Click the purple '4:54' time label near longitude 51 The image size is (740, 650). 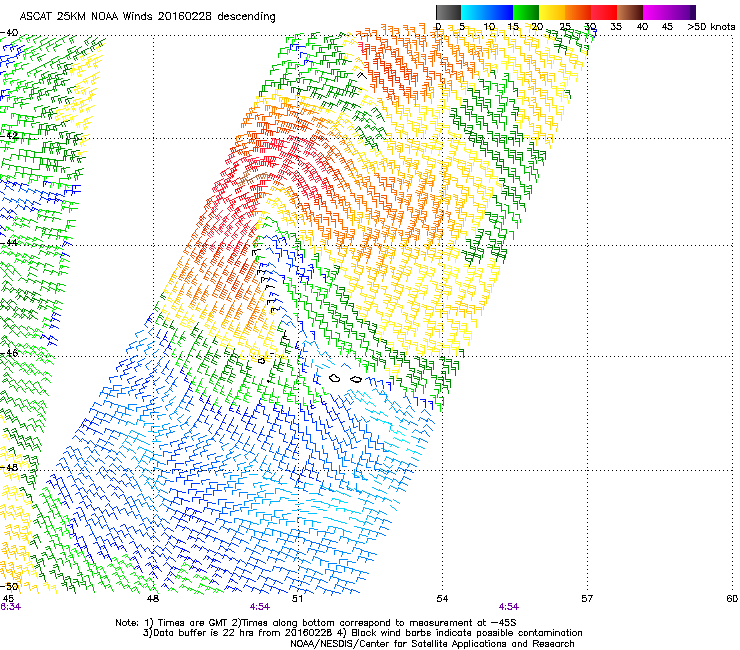coord(260,607)
